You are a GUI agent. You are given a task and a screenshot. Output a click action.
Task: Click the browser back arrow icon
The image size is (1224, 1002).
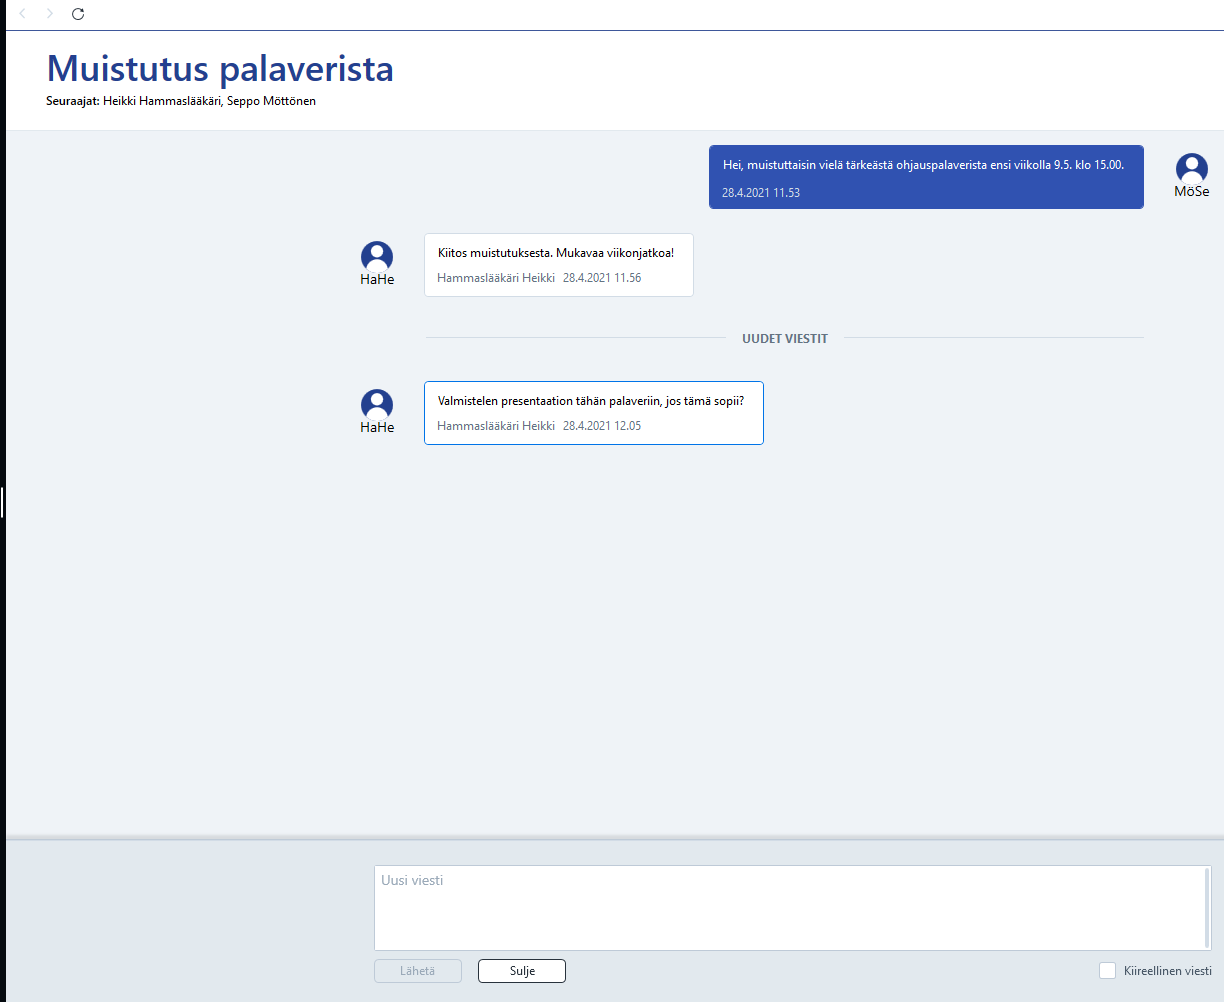click(23, 14)
